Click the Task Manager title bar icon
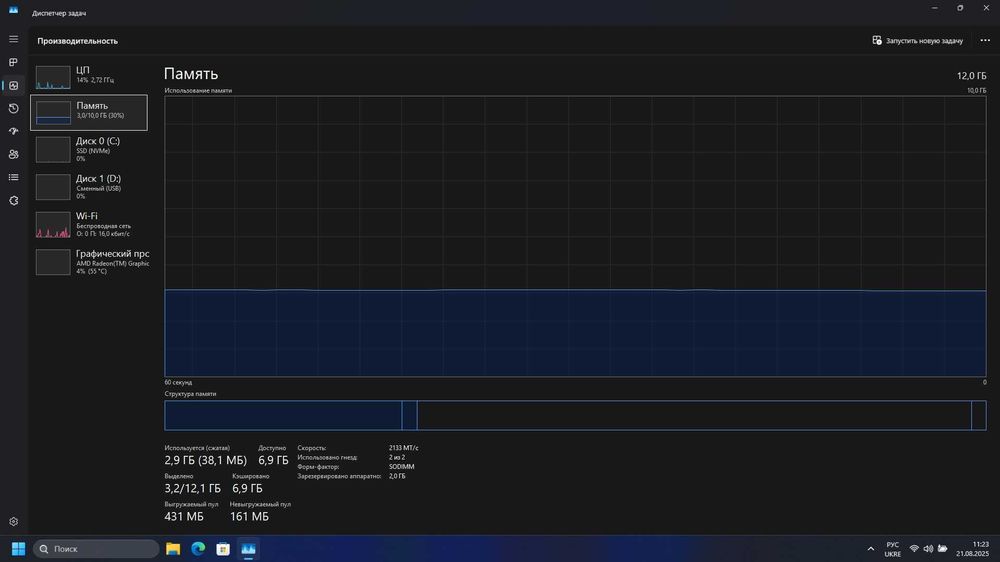Viewport: 1000px width, 562px height. [13, 11]
